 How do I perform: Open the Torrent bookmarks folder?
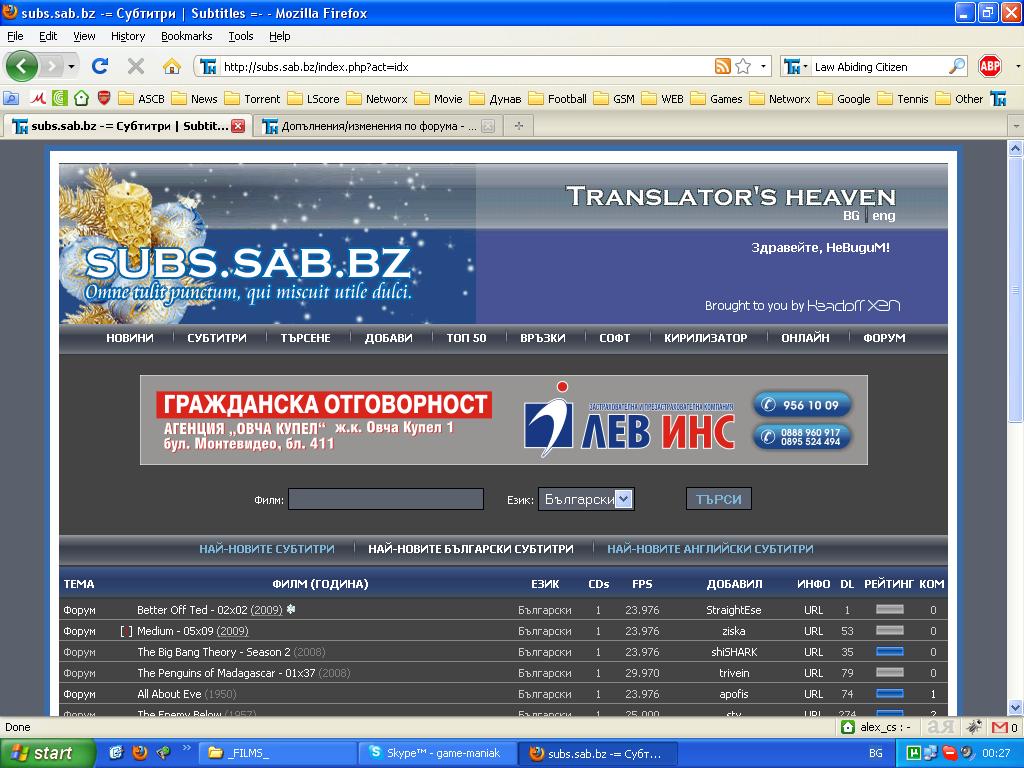[x=252, y=99]
